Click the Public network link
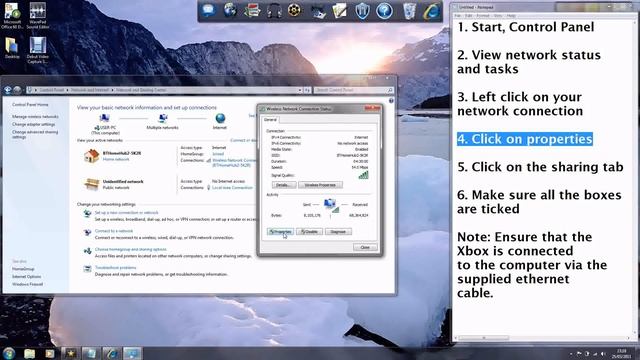This screenshot has height=360, width=640. 116,187
